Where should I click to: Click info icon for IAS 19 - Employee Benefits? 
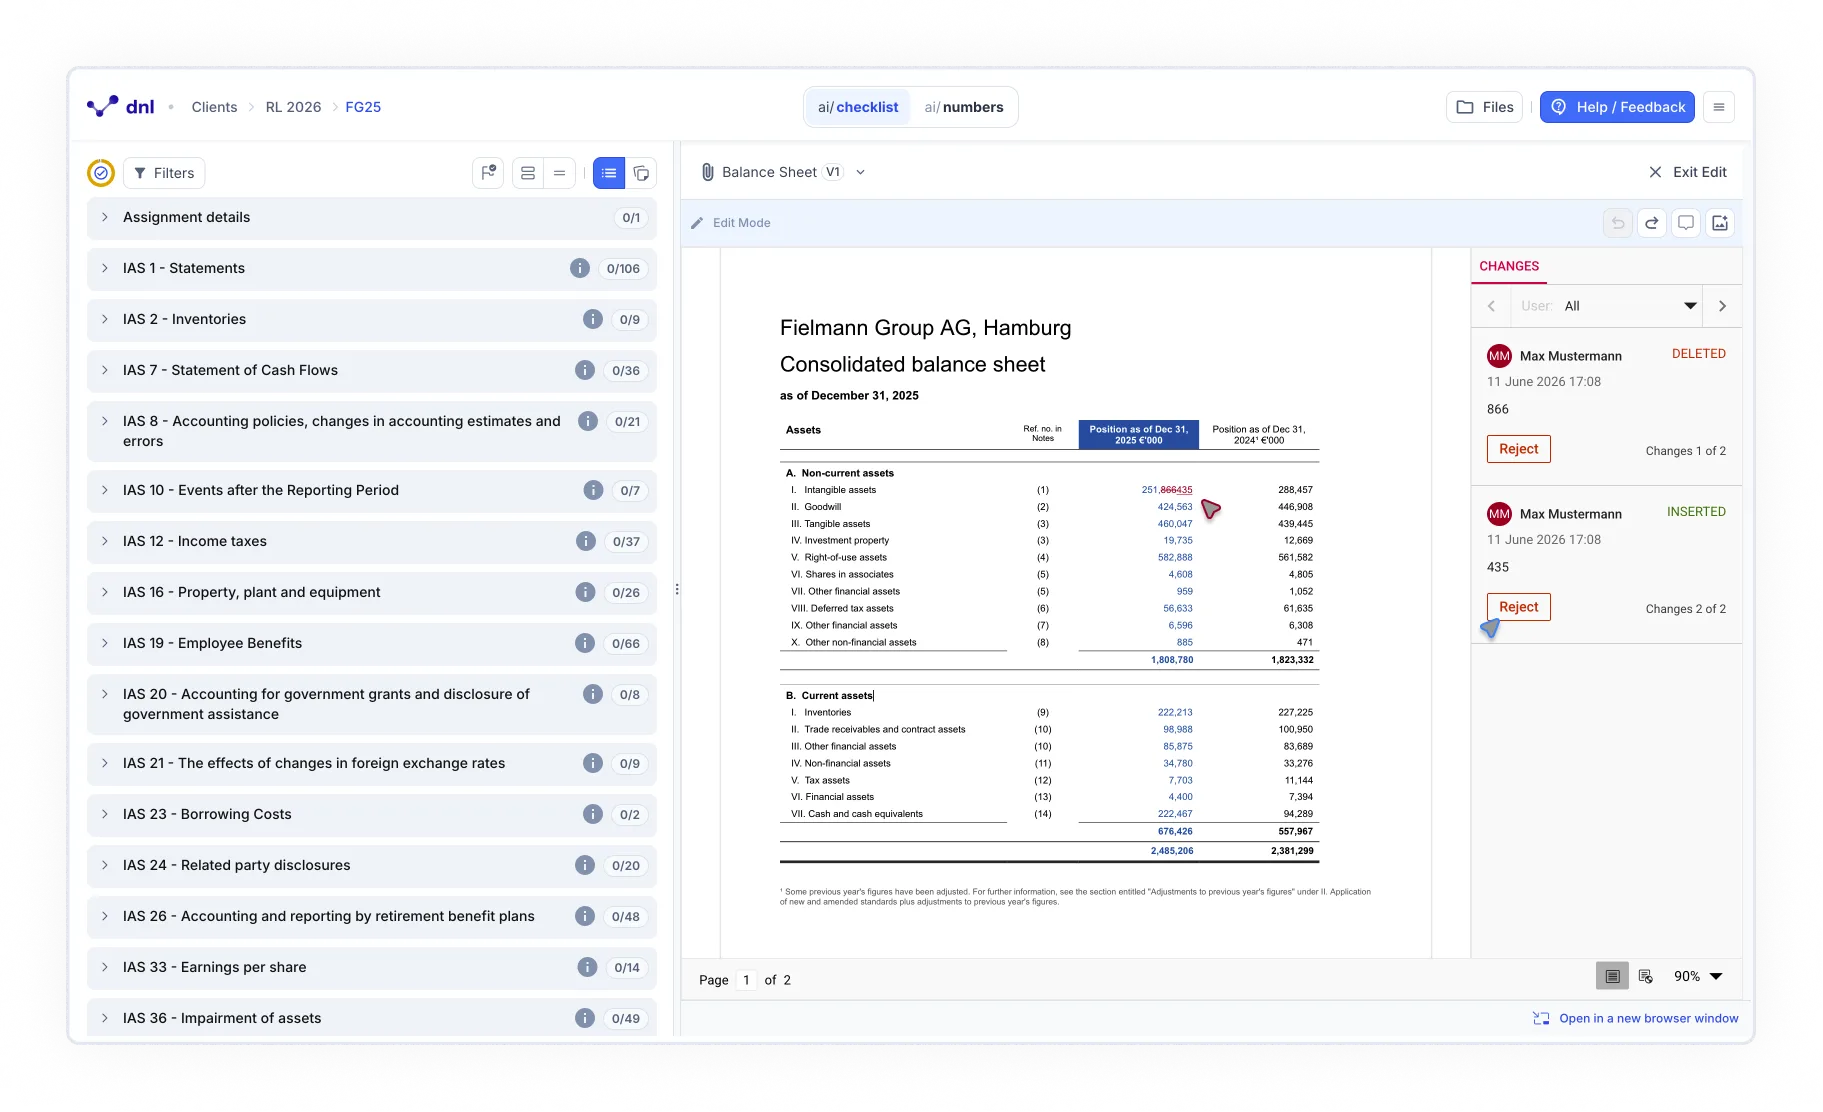(585, 643)
